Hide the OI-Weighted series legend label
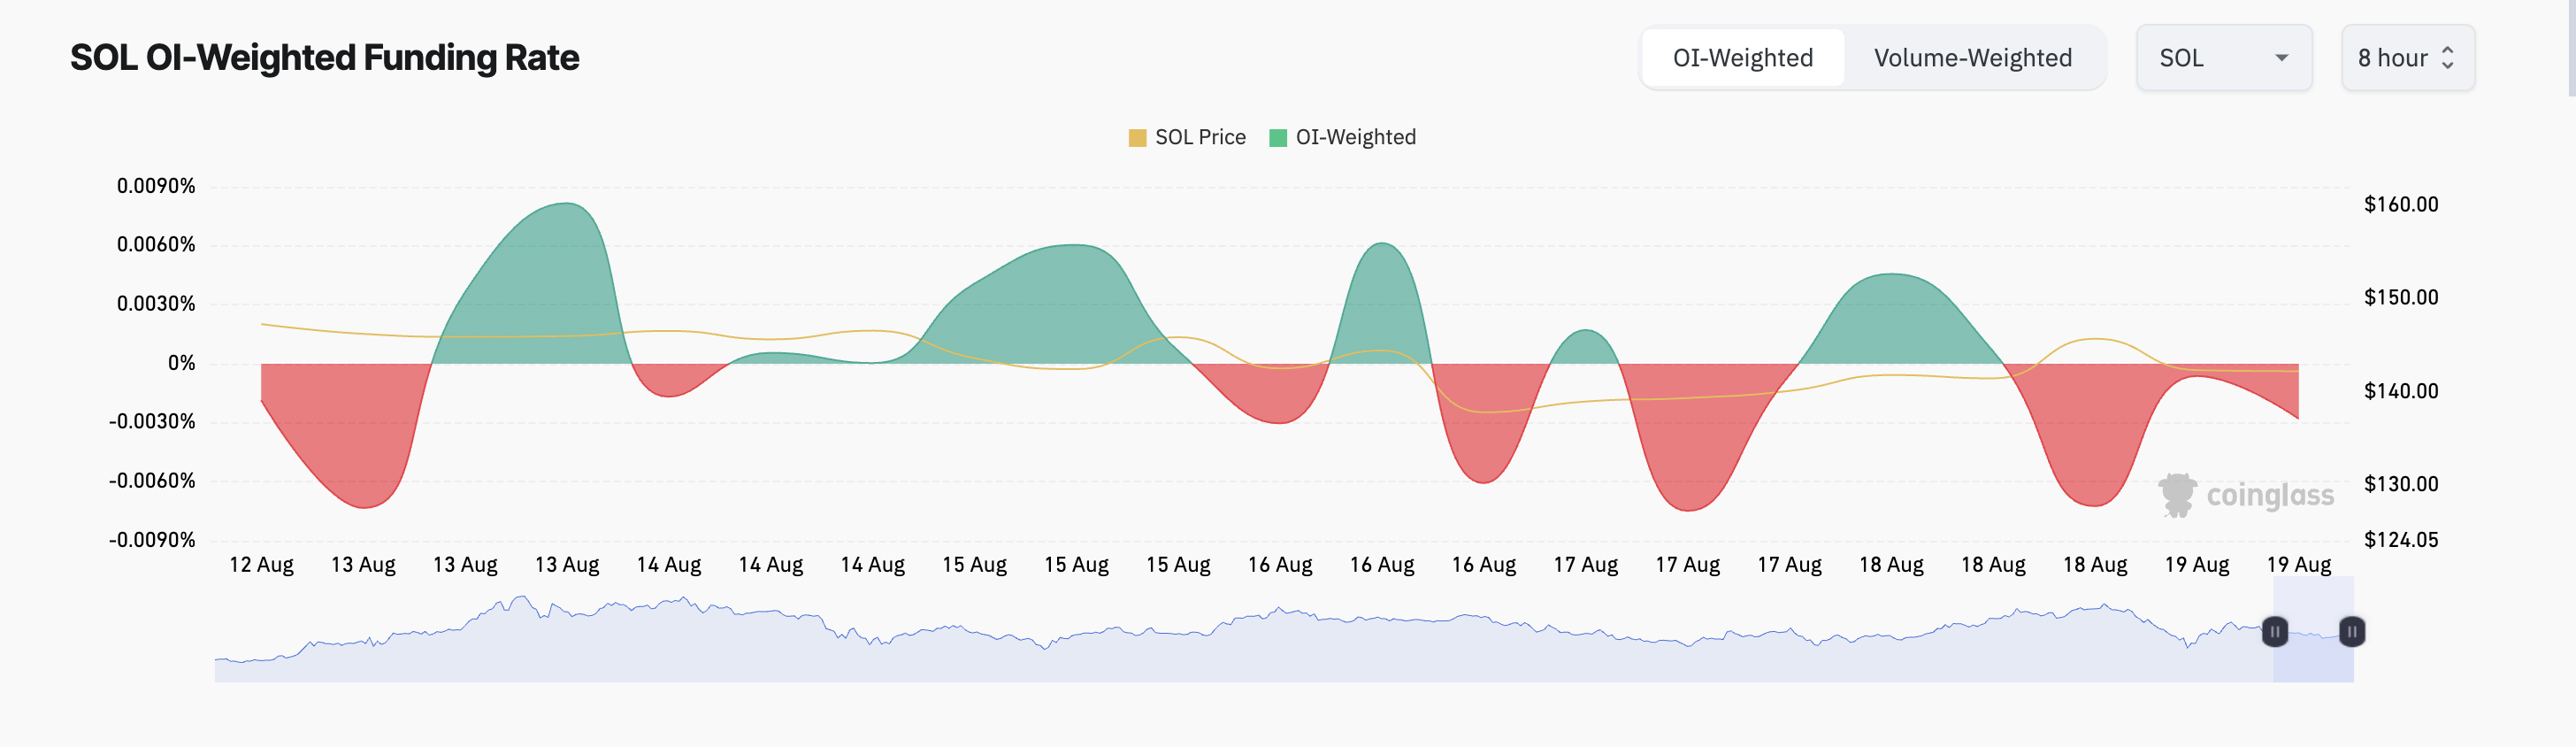The width and height of the screenshot is (2576, 747). tap(1355, 138)
